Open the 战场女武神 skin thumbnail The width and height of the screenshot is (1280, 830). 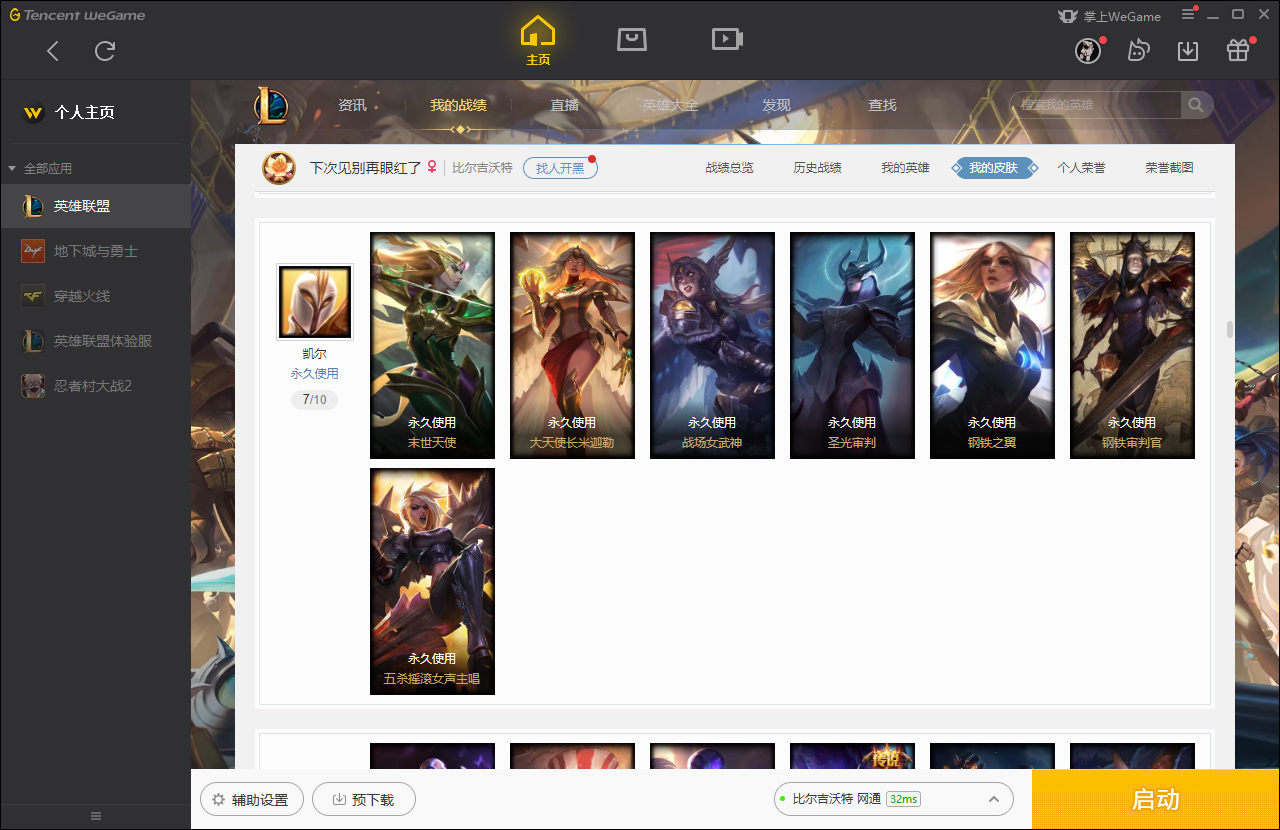712,345
